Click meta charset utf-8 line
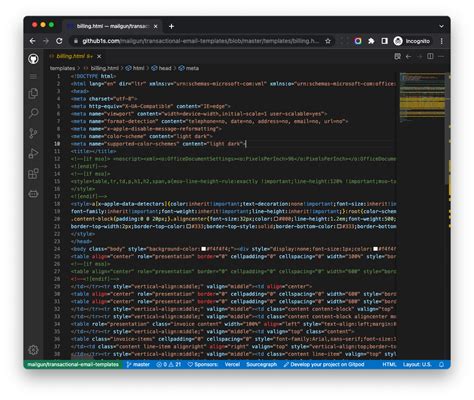The width and height of the screenshot is (474, 400). pyautogui.click(x=104, y=99)
